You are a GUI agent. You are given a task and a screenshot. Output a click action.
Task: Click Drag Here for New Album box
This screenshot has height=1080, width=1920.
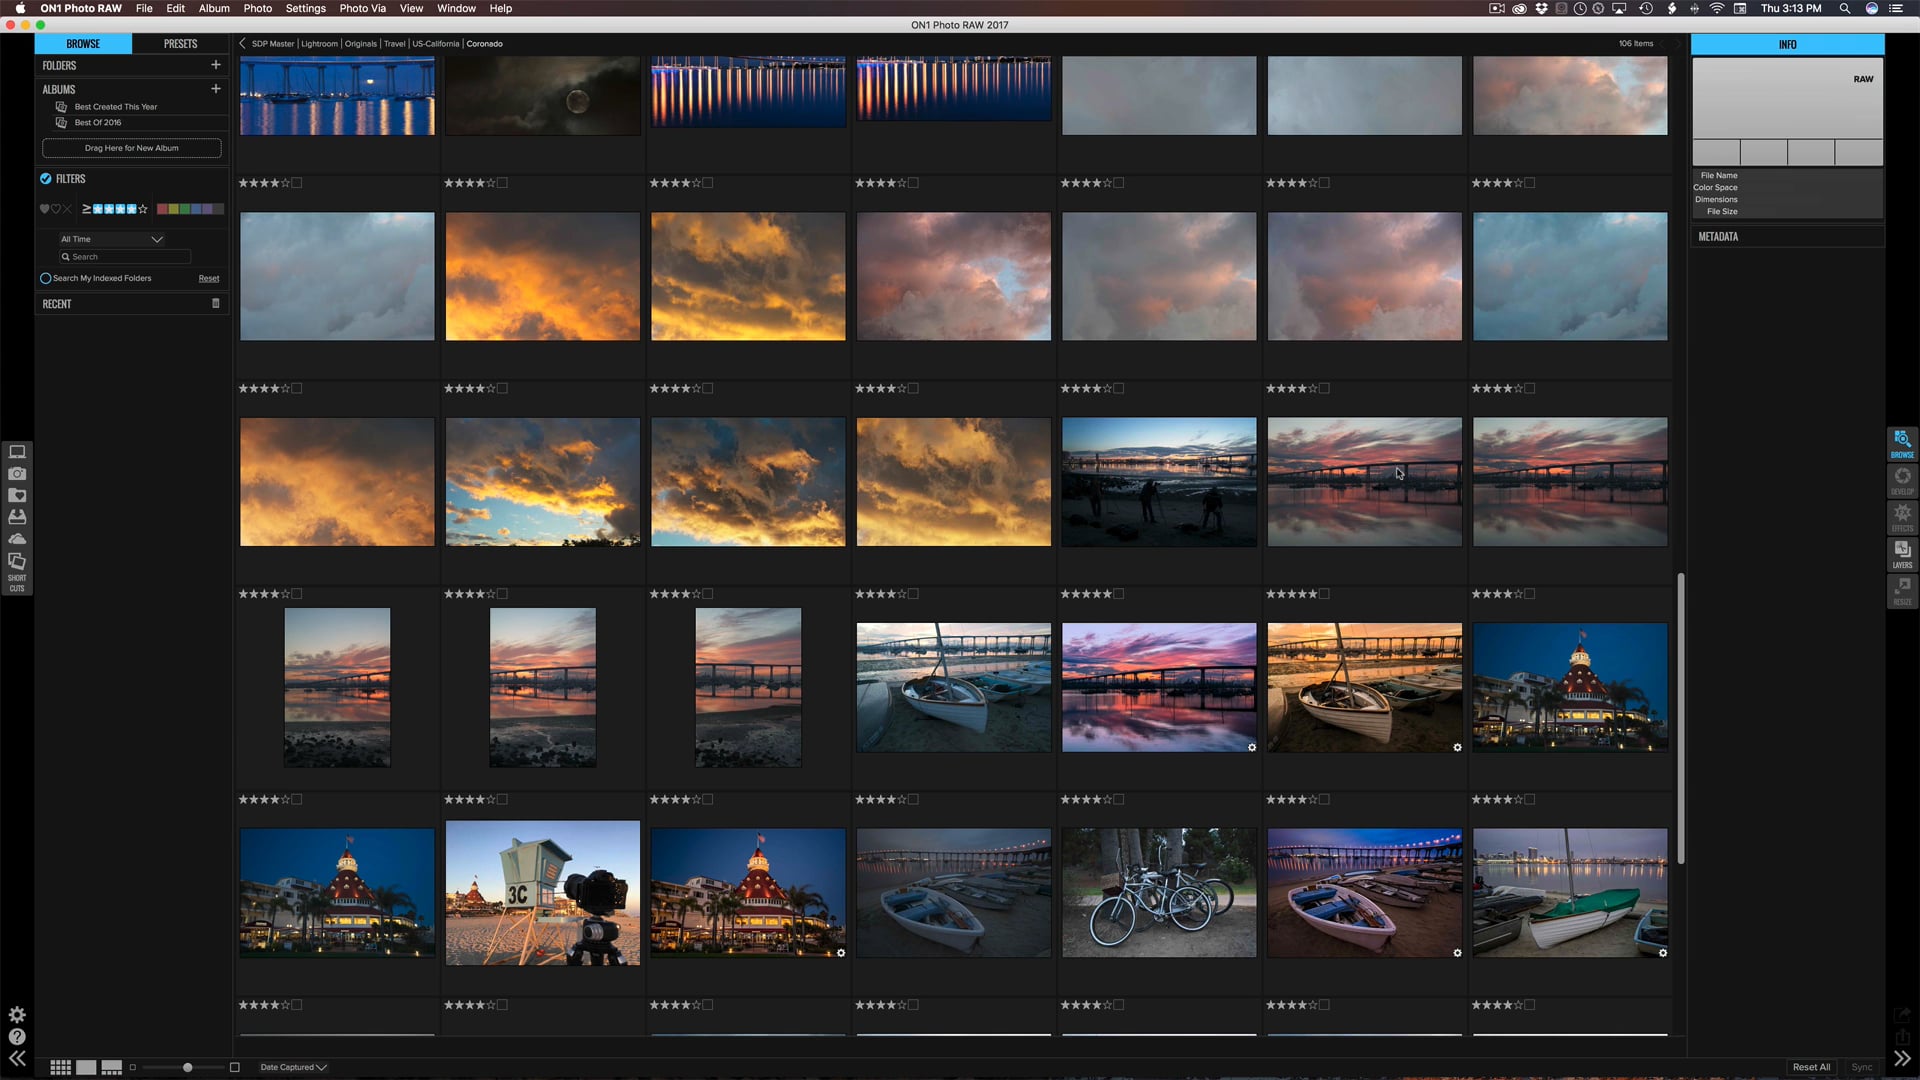(132, 148)
